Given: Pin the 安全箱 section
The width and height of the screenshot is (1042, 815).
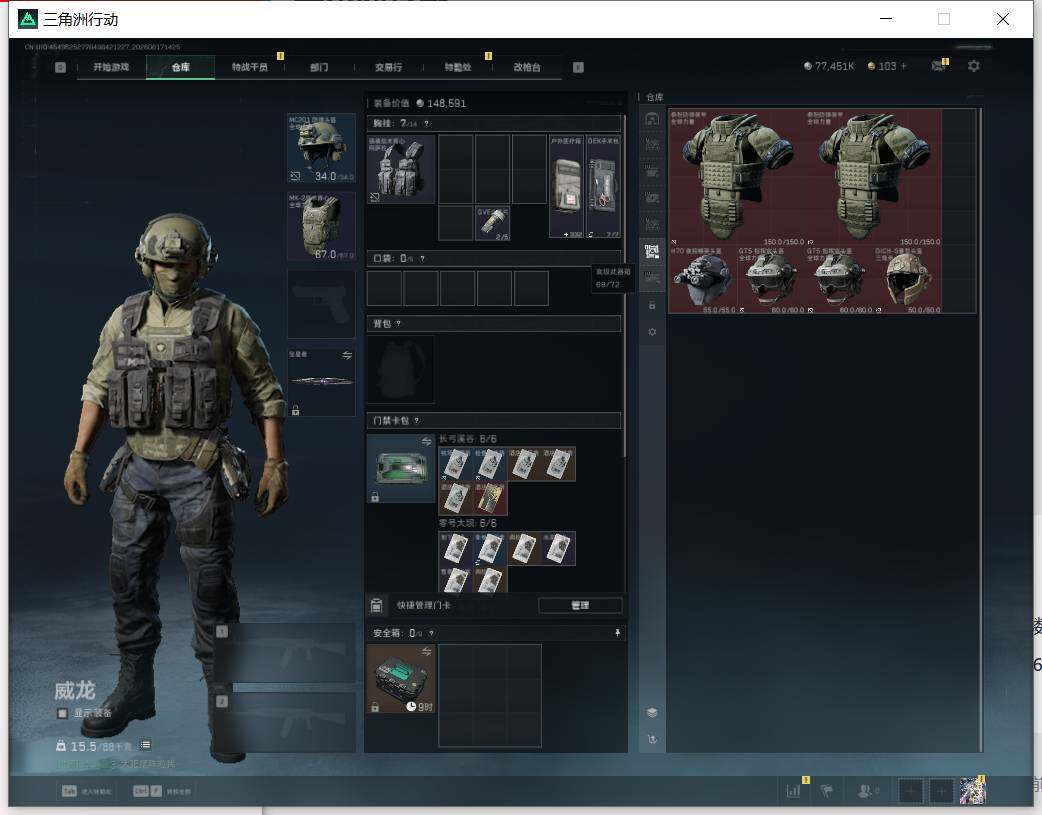Looking at the screenshot, I should [x=617, y=633].
